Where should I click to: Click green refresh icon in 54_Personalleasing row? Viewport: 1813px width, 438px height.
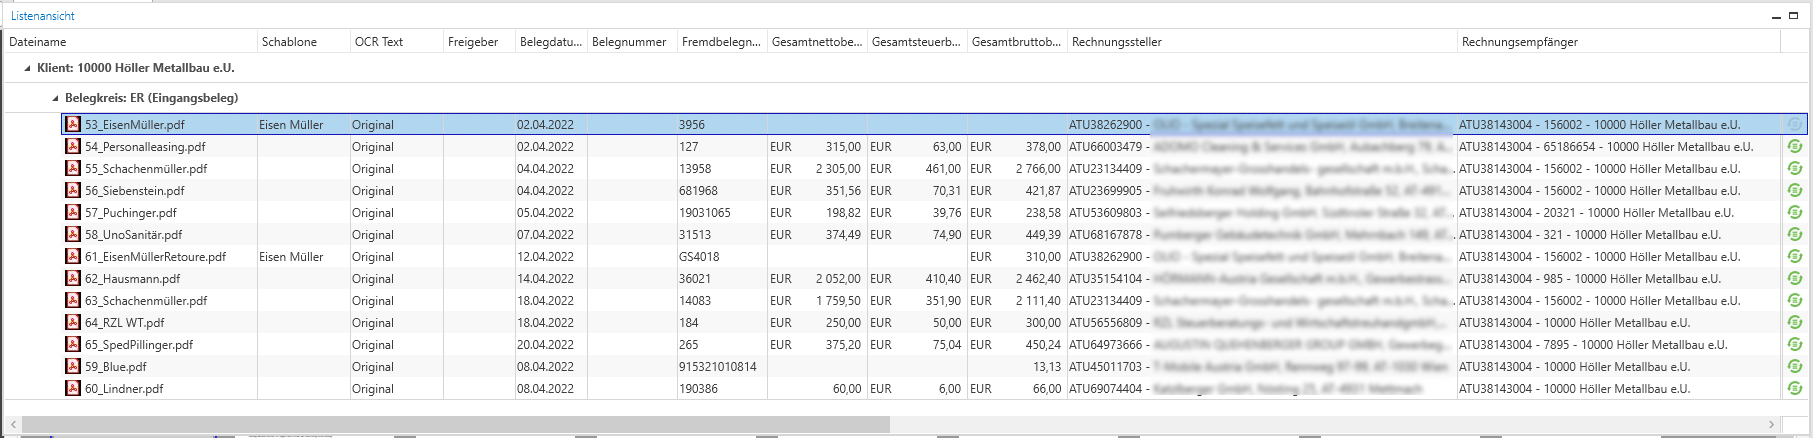coord(1794,147)
